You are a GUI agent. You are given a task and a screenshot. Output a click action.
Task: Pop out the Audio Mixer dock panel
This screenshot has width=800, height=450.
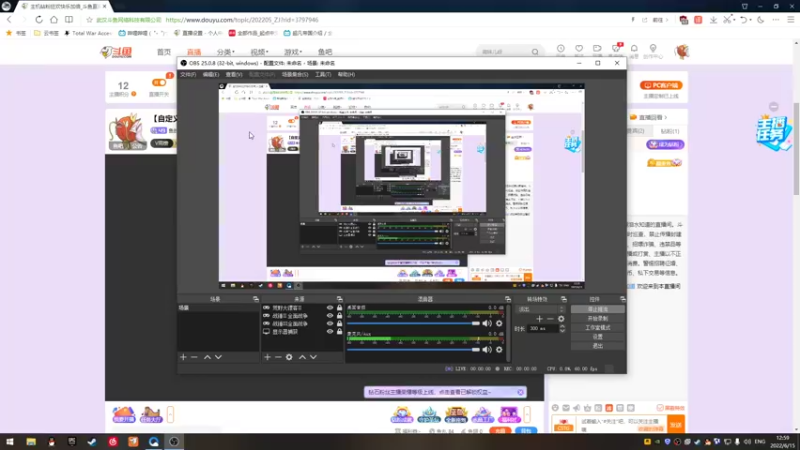tap(508, 299)
